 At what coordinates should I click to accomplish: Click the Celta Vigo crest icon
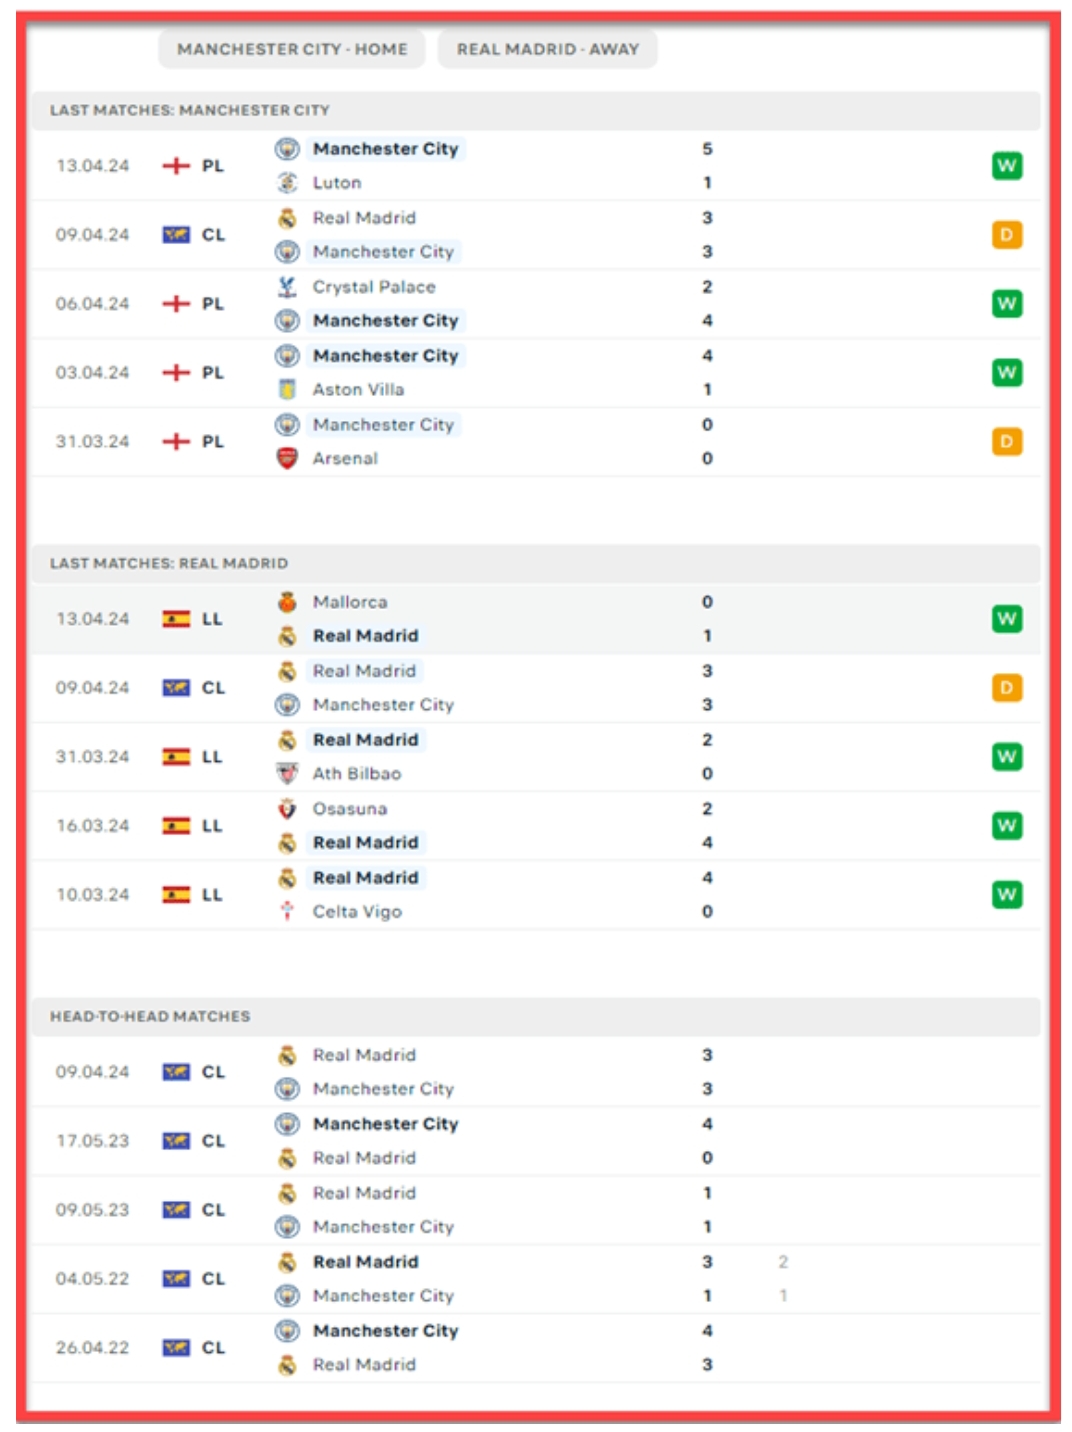[287, 912]
